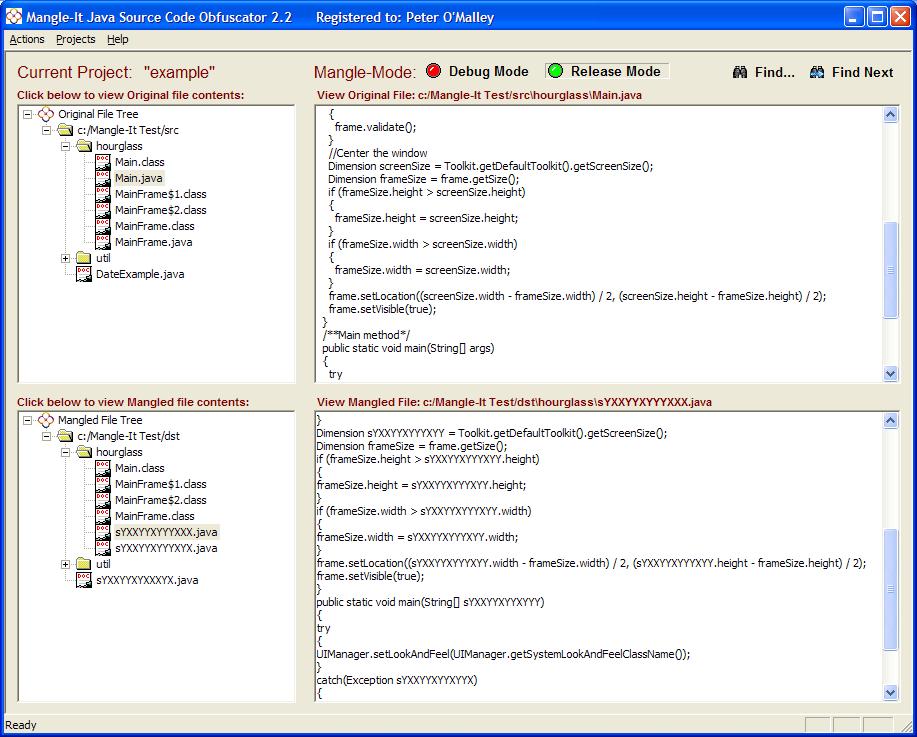Click hourglass folder icon in Original tree
Image resolution: width=917 pixels, height=737 pixels.
coord(84,146)
